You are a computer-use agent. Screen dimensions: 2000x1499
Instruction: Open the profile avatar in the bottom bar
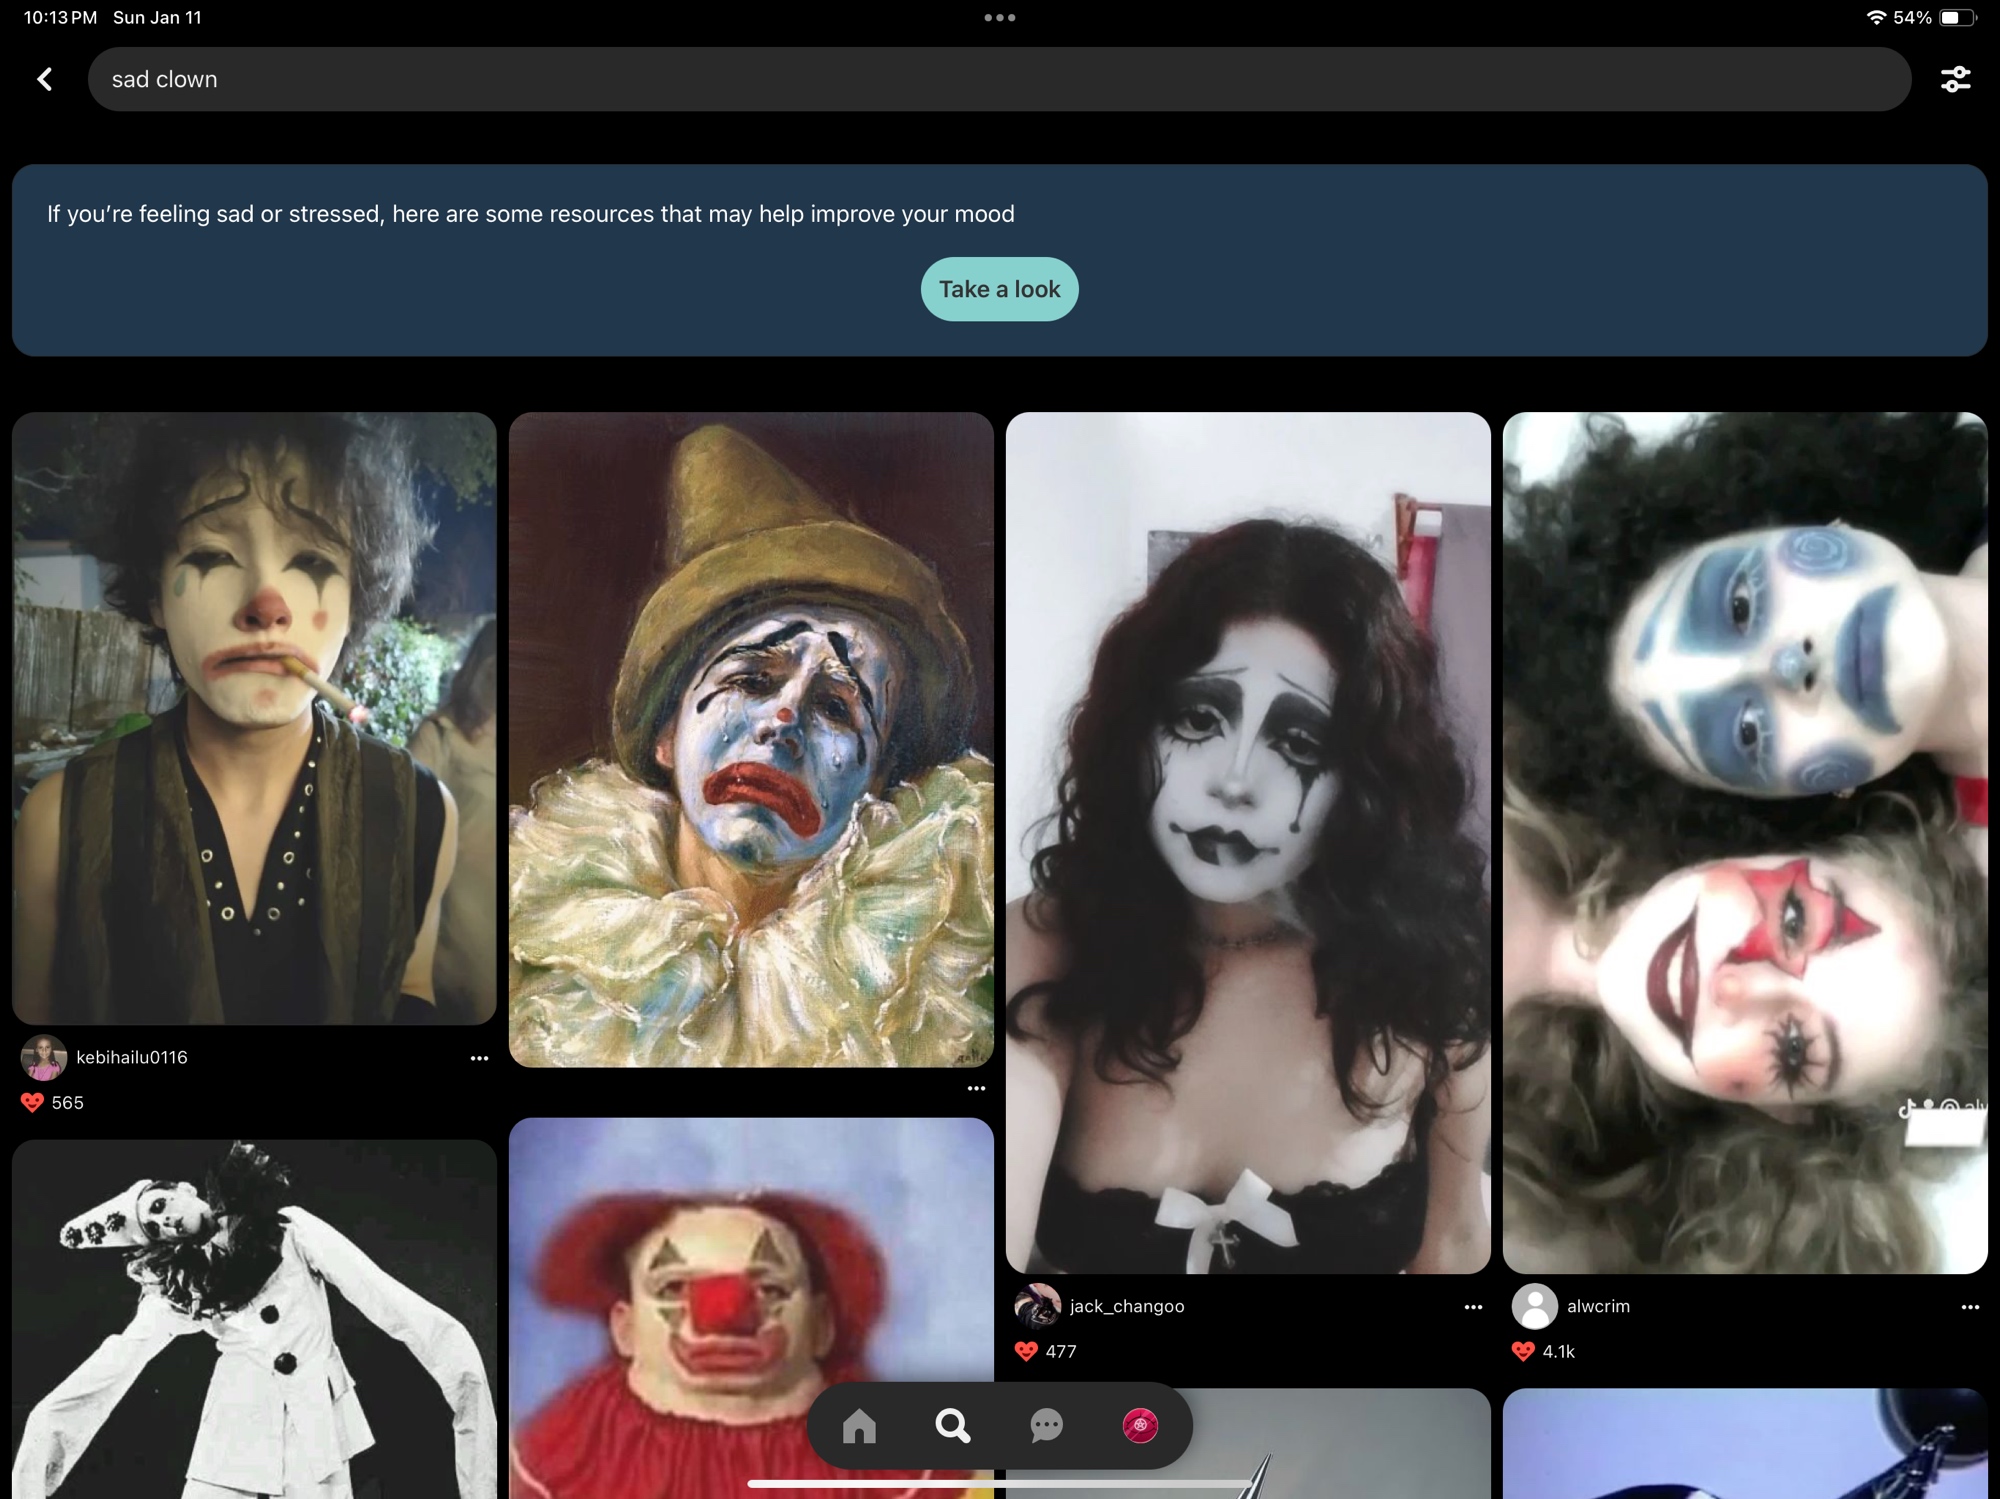(1140, 1426)
